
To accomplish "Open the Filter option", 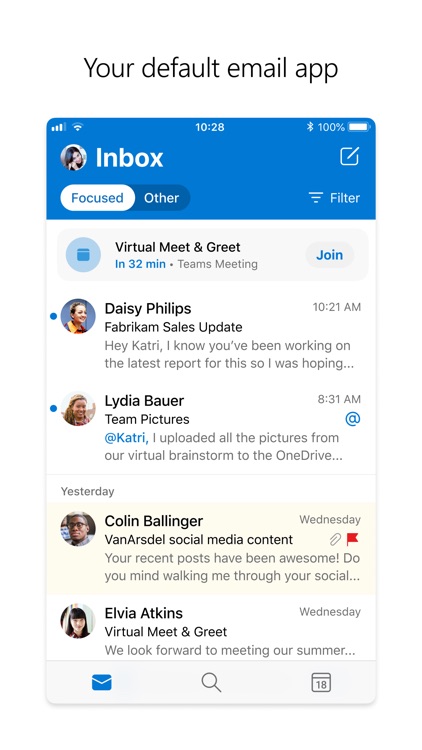I will pos(334,198).
